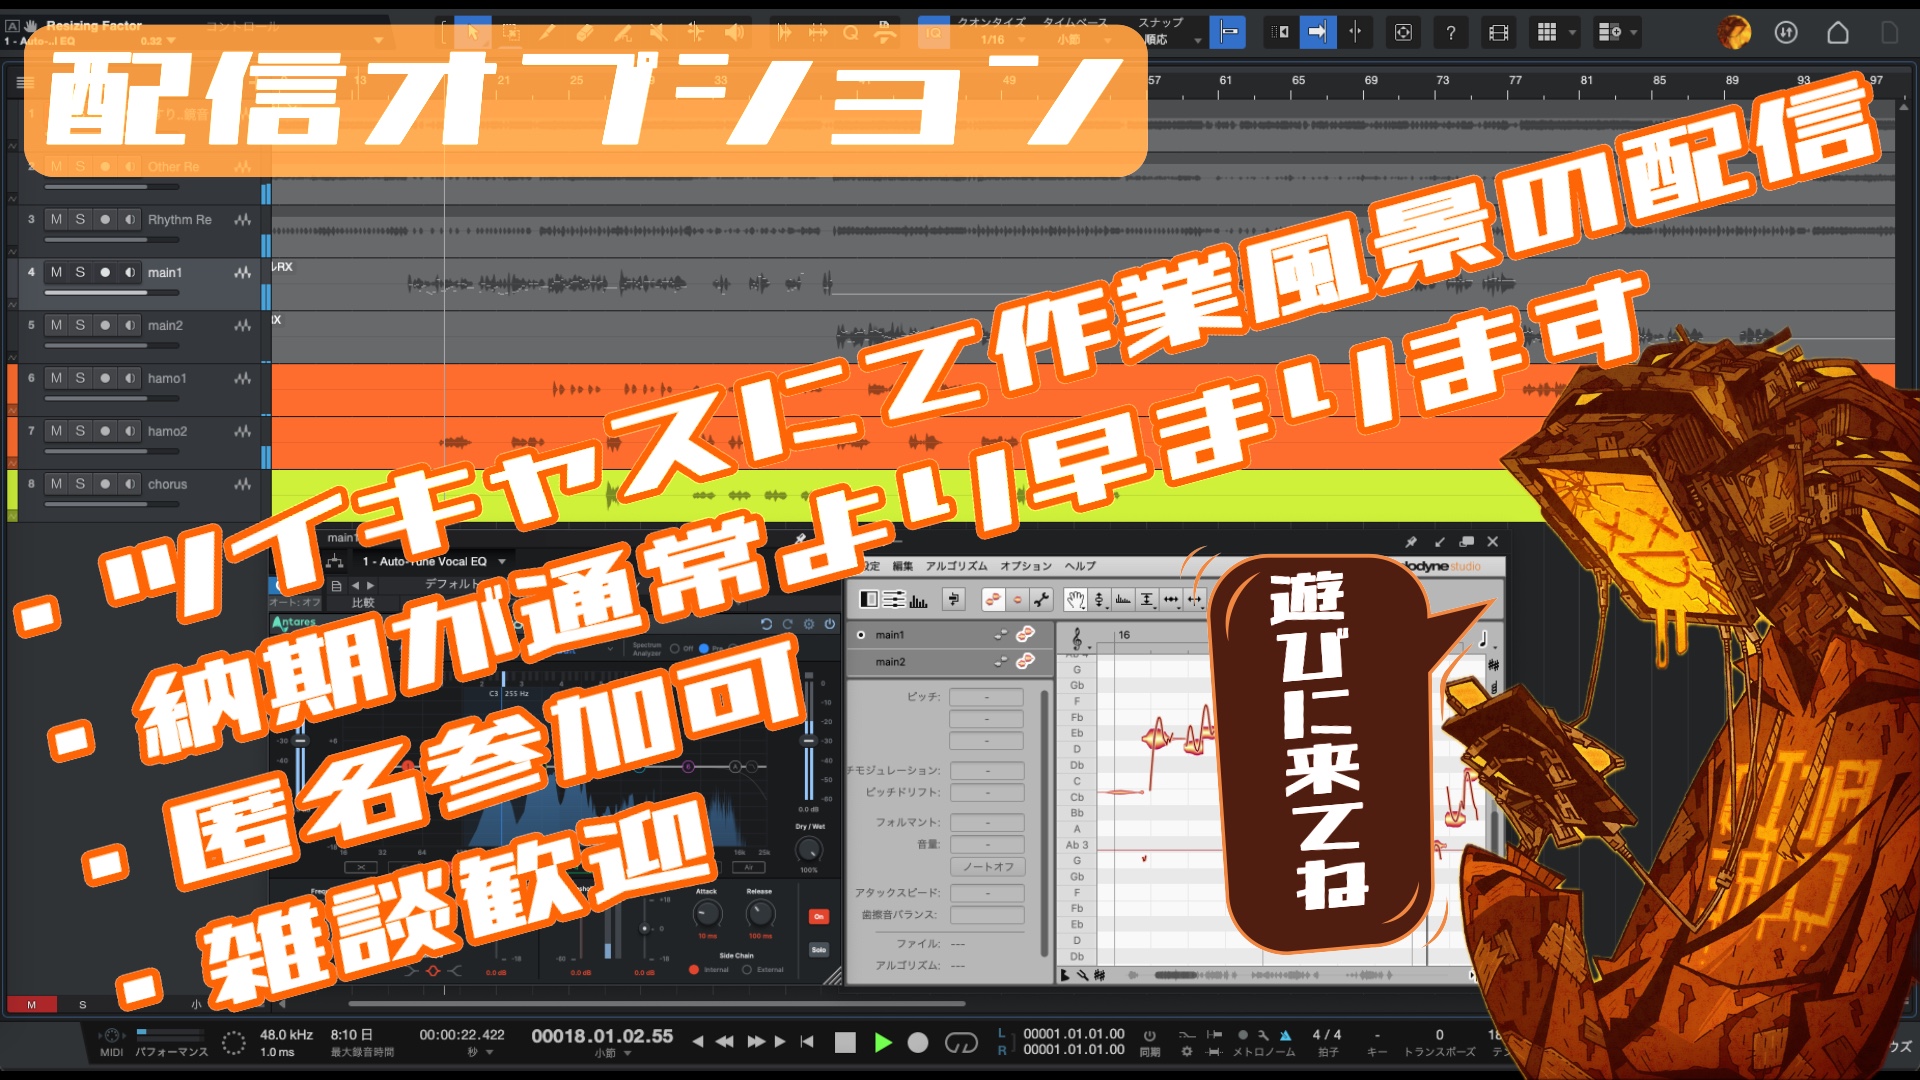This screenshot has height=1080, width=1920.
Task: Open the user profile avatar
Action: [1733, 32]
